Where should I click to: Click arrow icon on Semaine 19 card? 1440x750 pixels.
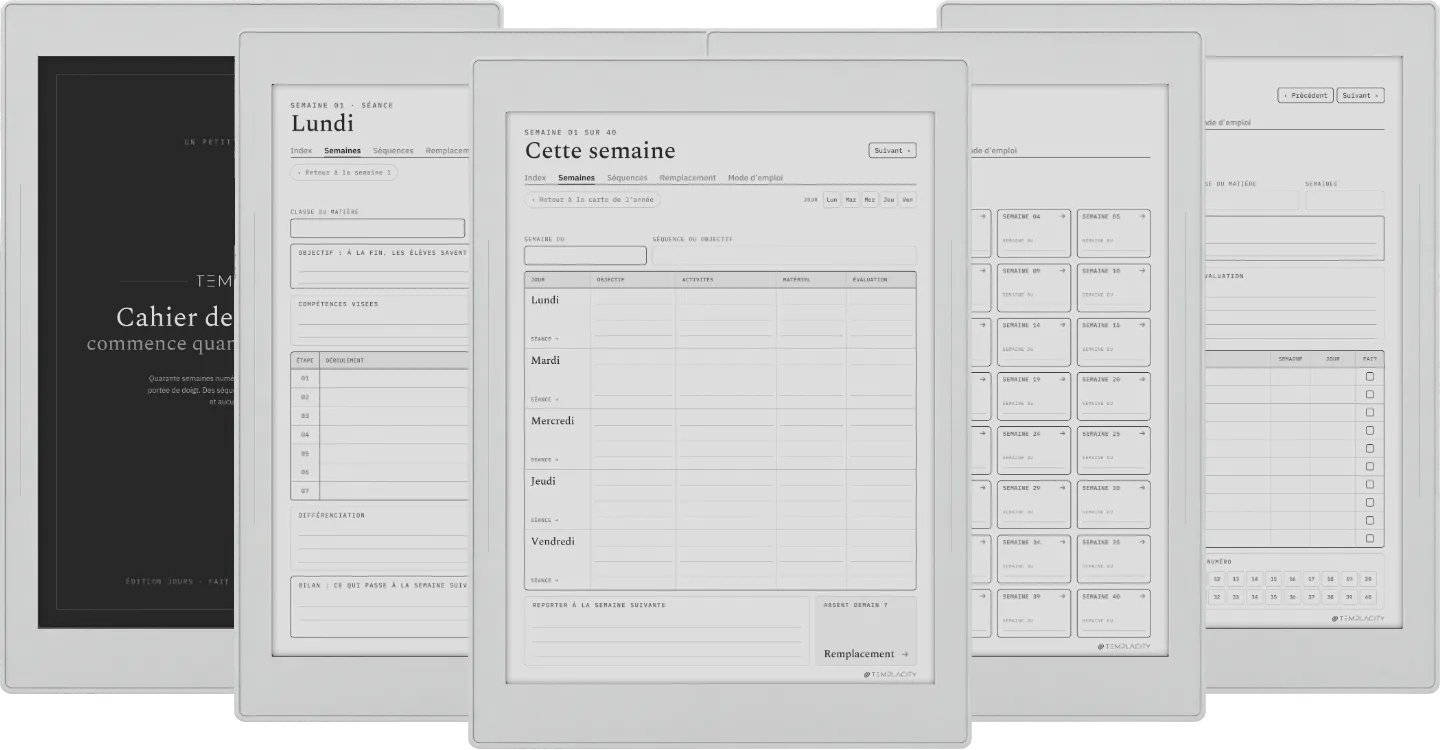(1062, 379)
